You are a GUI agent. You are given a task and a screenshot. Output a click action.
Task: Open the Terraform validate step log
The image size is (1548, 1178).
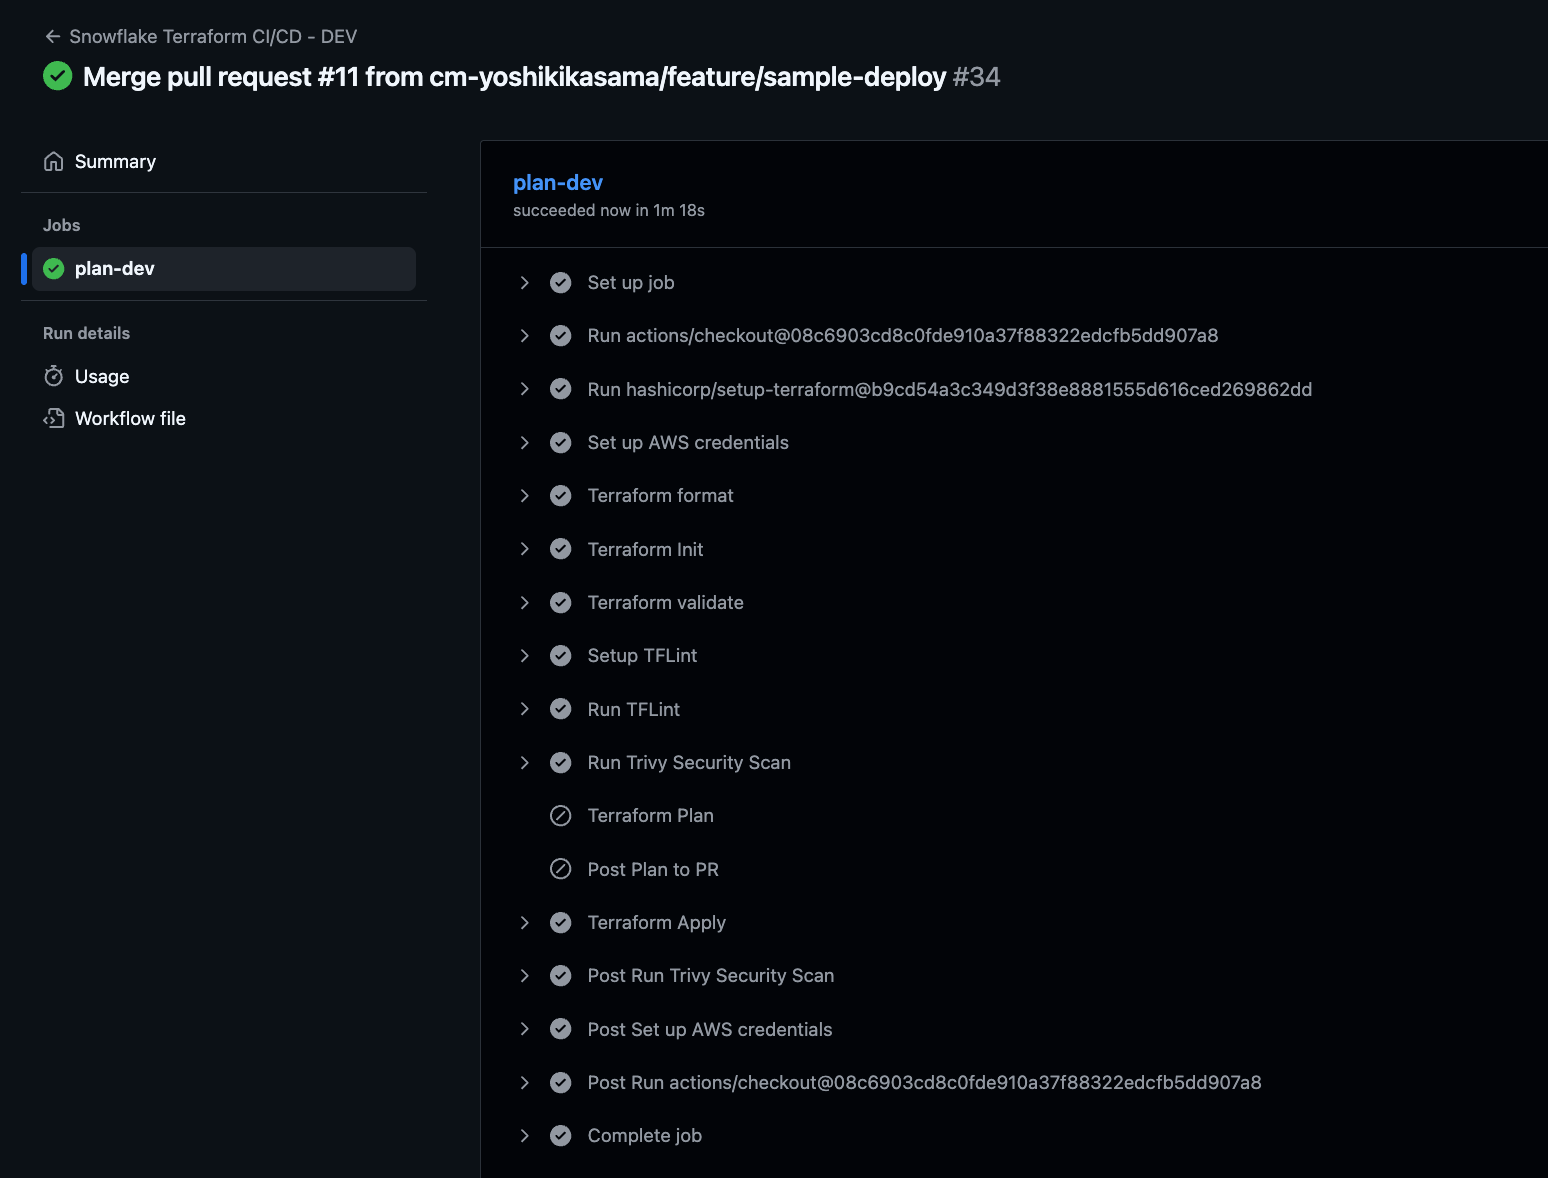[665, 603]
